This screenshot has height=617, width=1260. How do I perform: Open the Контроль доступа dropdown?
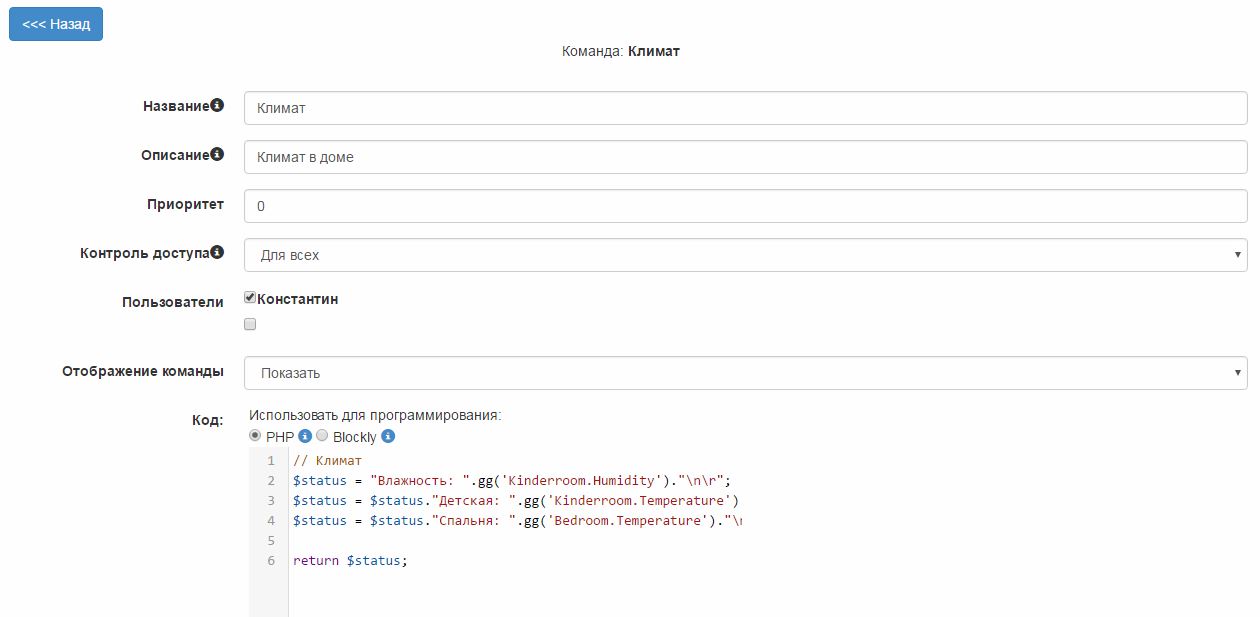[x=745, y=255]
